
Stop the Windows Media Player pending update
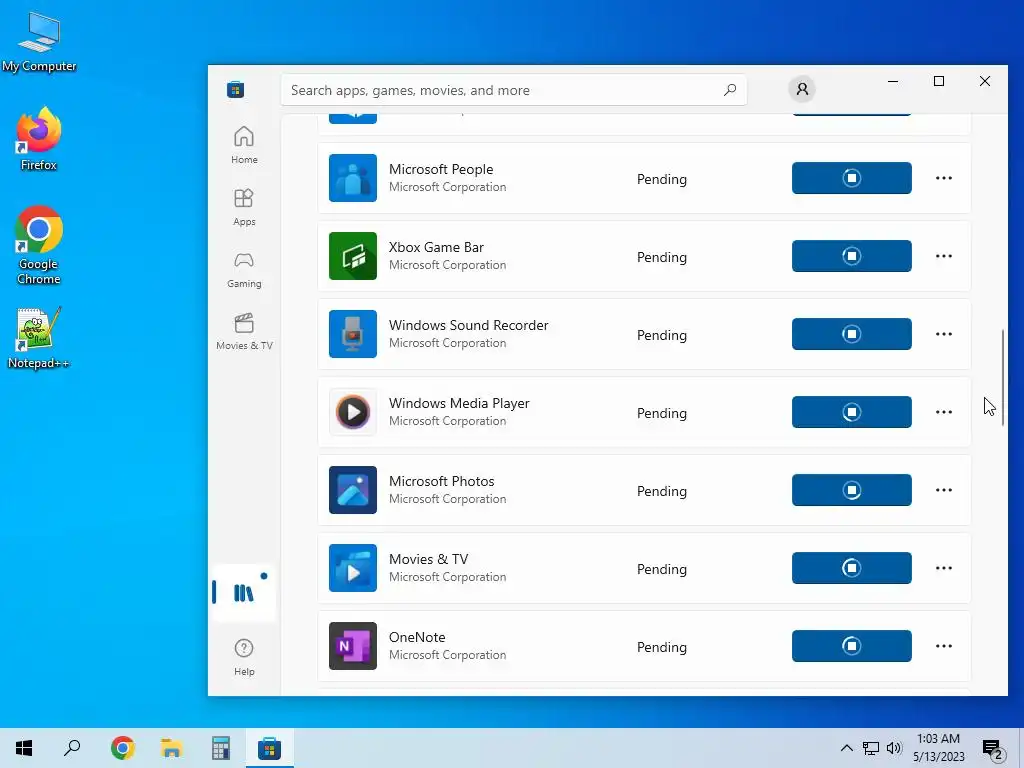click(852, 412)
